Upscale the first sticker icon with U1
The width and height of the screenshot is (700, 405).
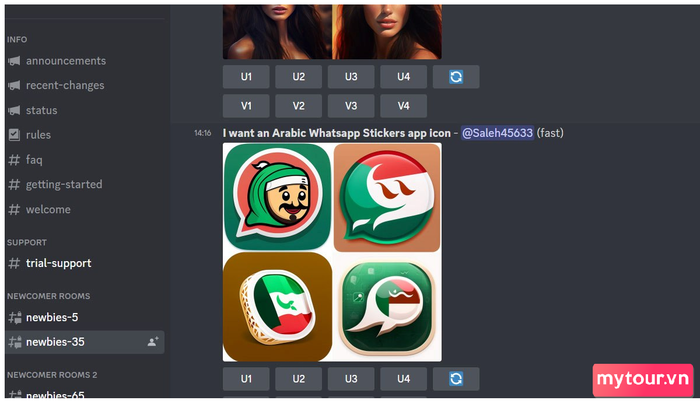tap(246, 379)
